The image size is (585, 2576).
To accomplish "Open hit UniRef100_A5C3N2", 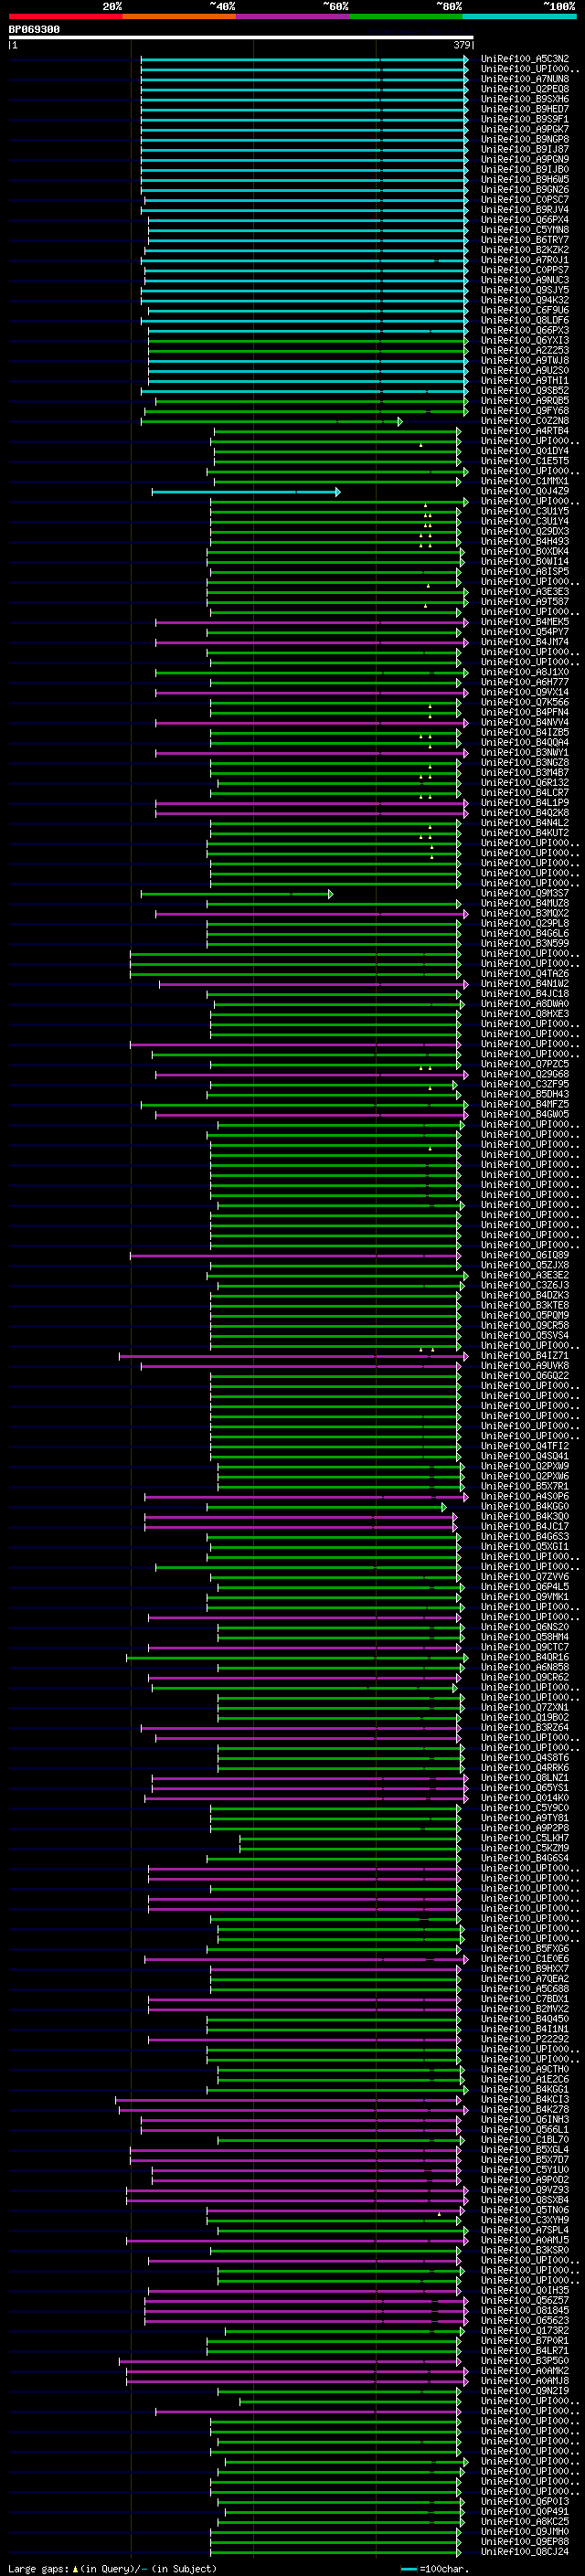I will click(525, 59).
